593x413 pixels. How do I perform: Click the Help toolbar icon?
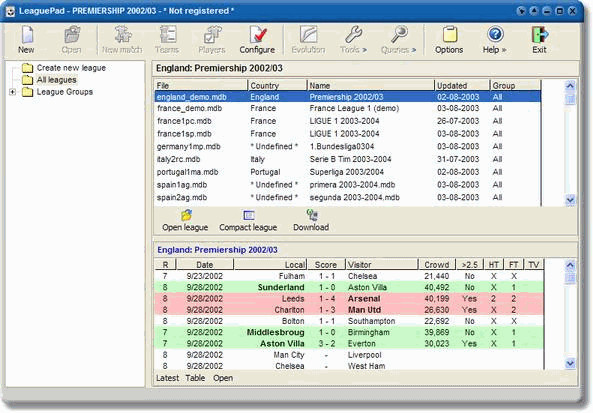pos(495,34)
